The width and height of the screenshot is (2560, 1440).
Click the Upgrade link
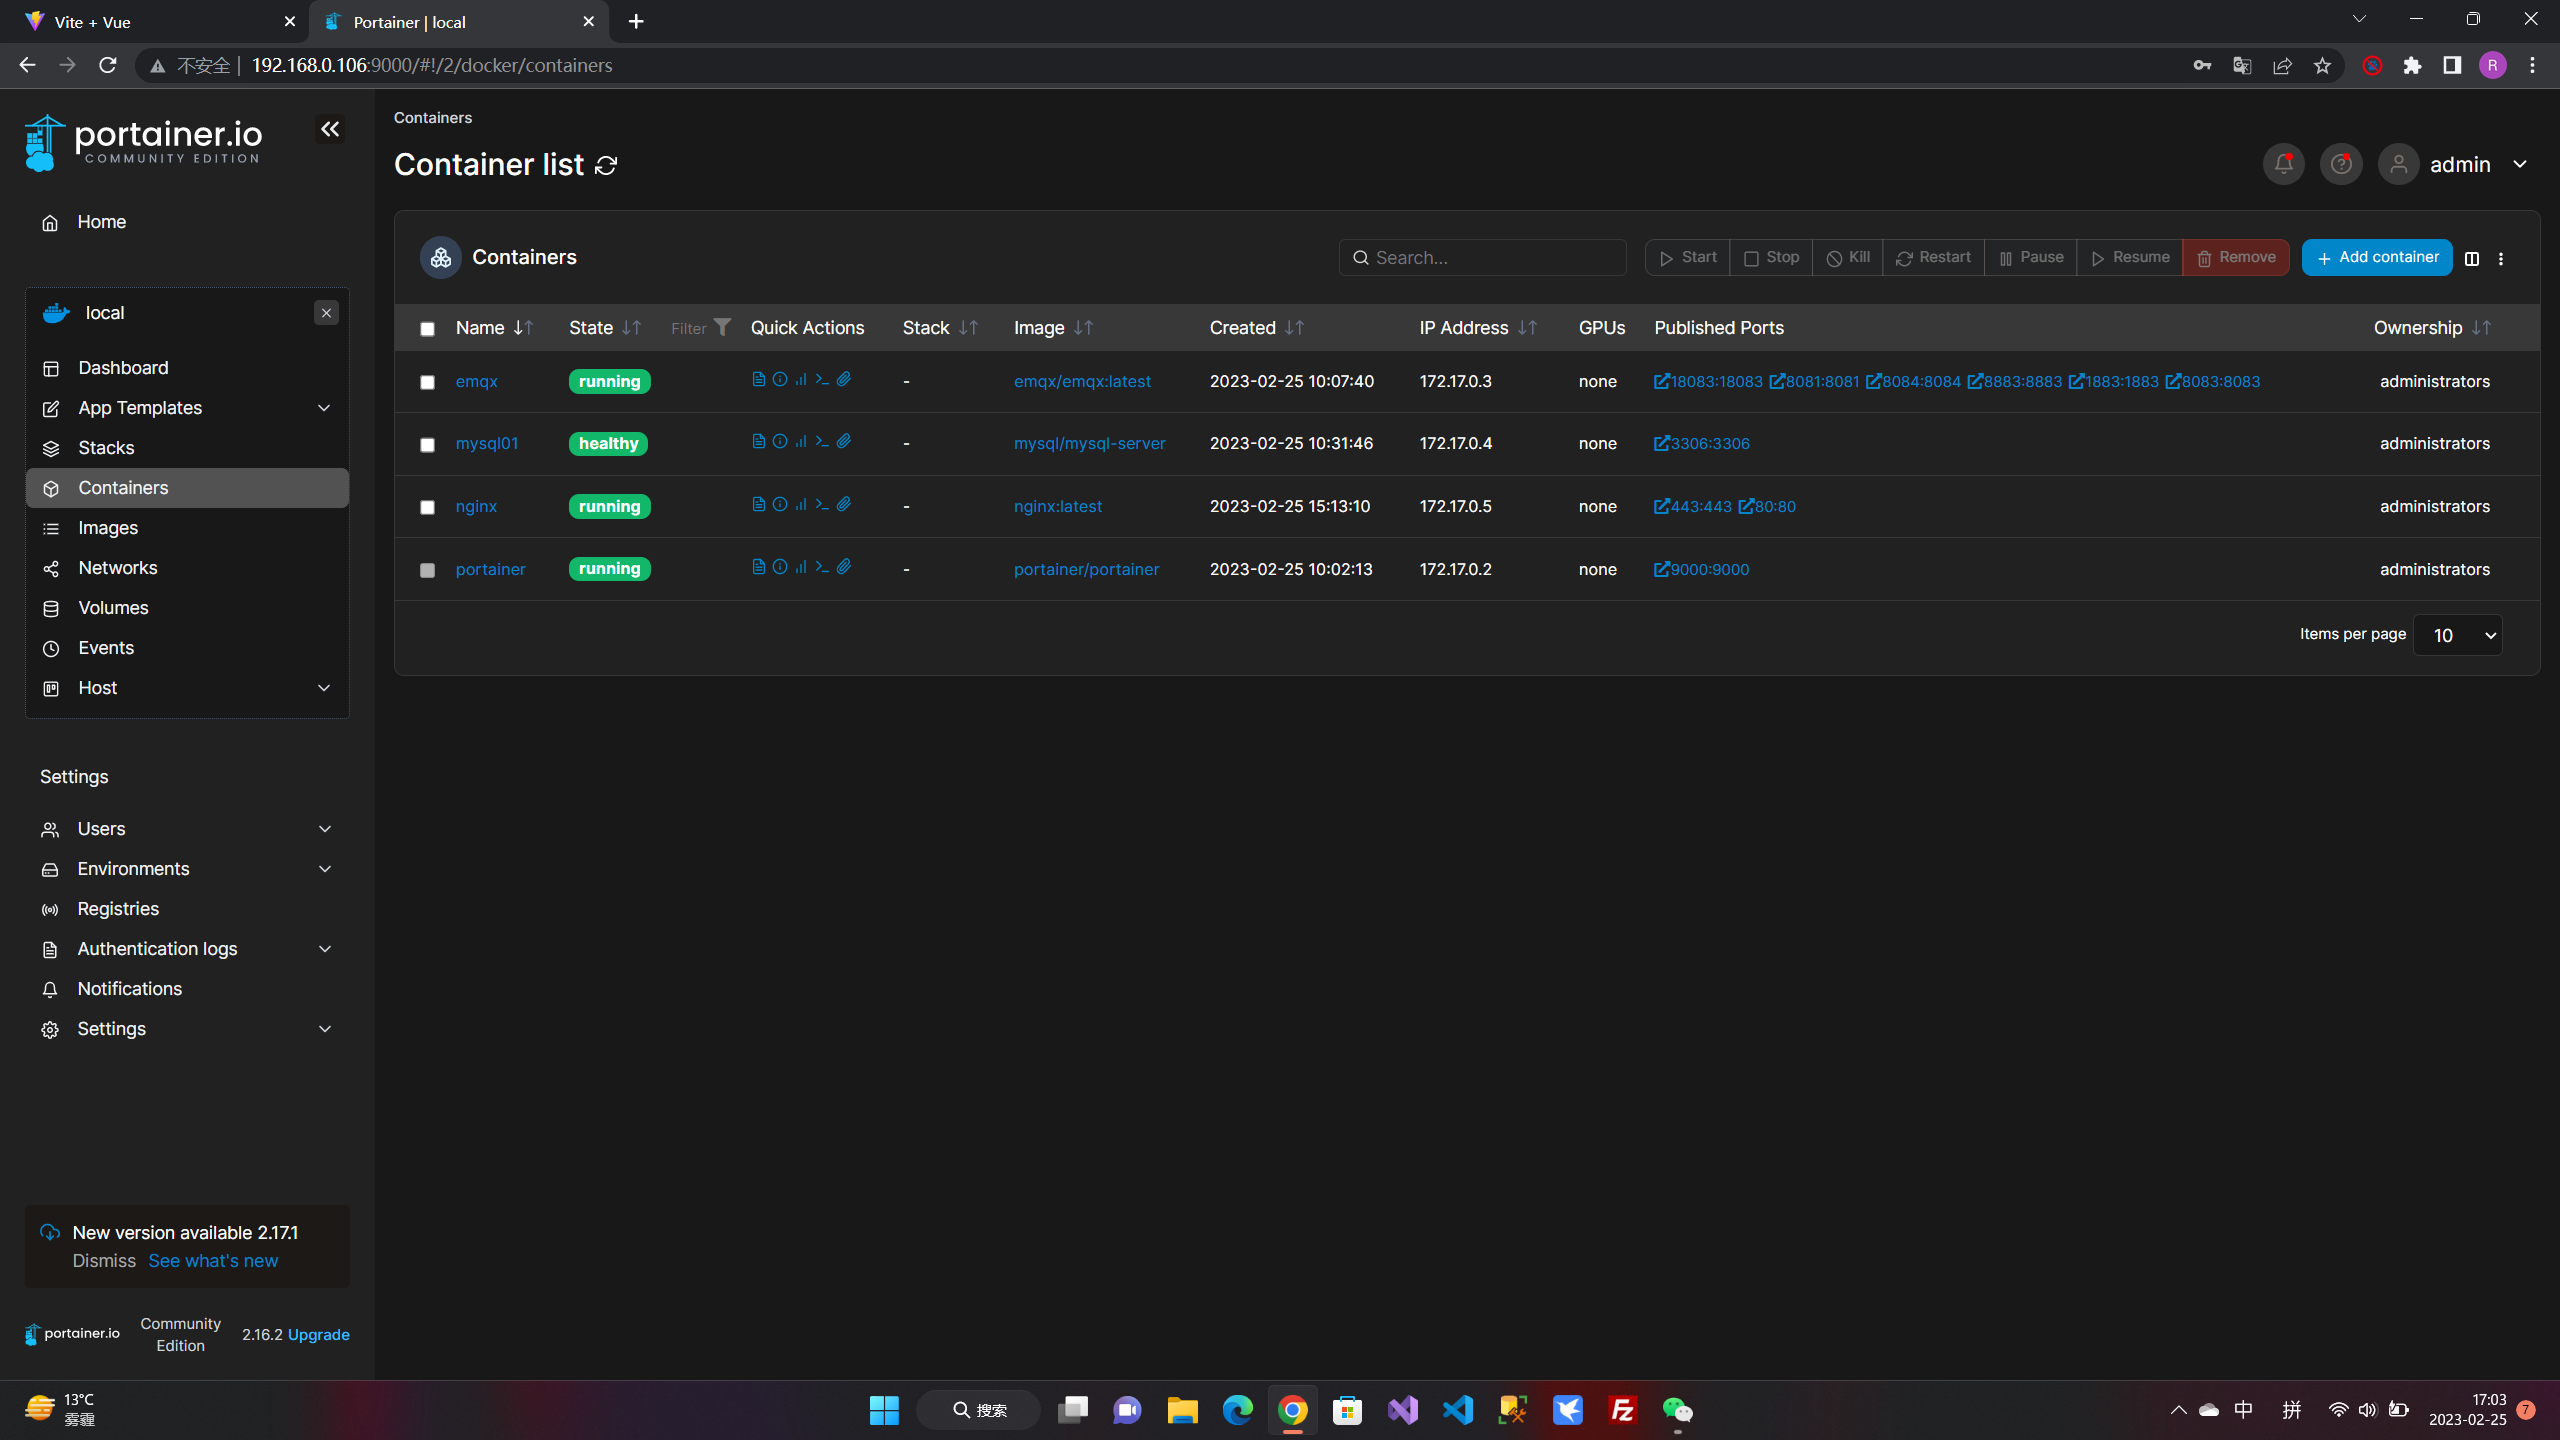tap(318, 1335)
